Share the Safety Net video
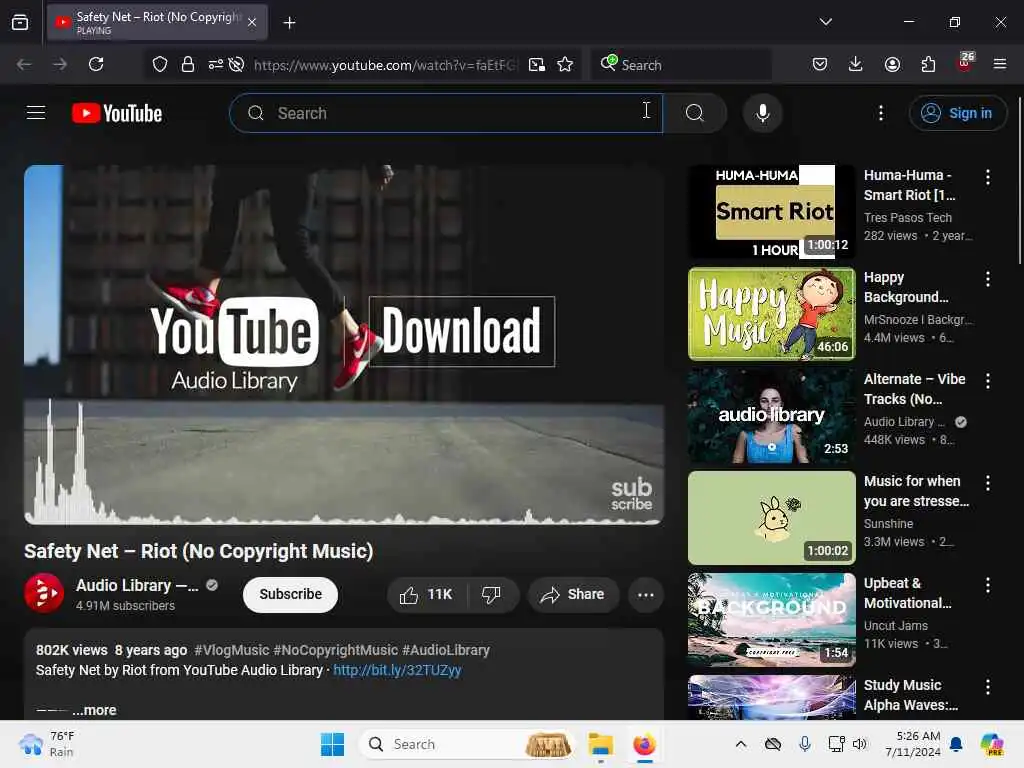The height and width of the screenshot is (768, 1024). click(x=573, y=595)
